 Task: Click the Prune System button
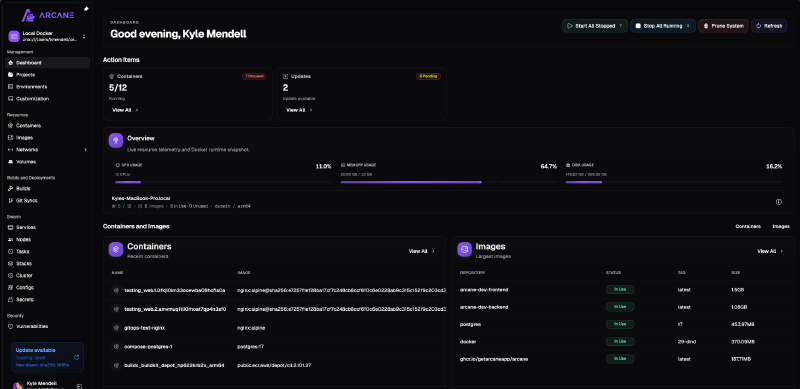pos(723,26)
